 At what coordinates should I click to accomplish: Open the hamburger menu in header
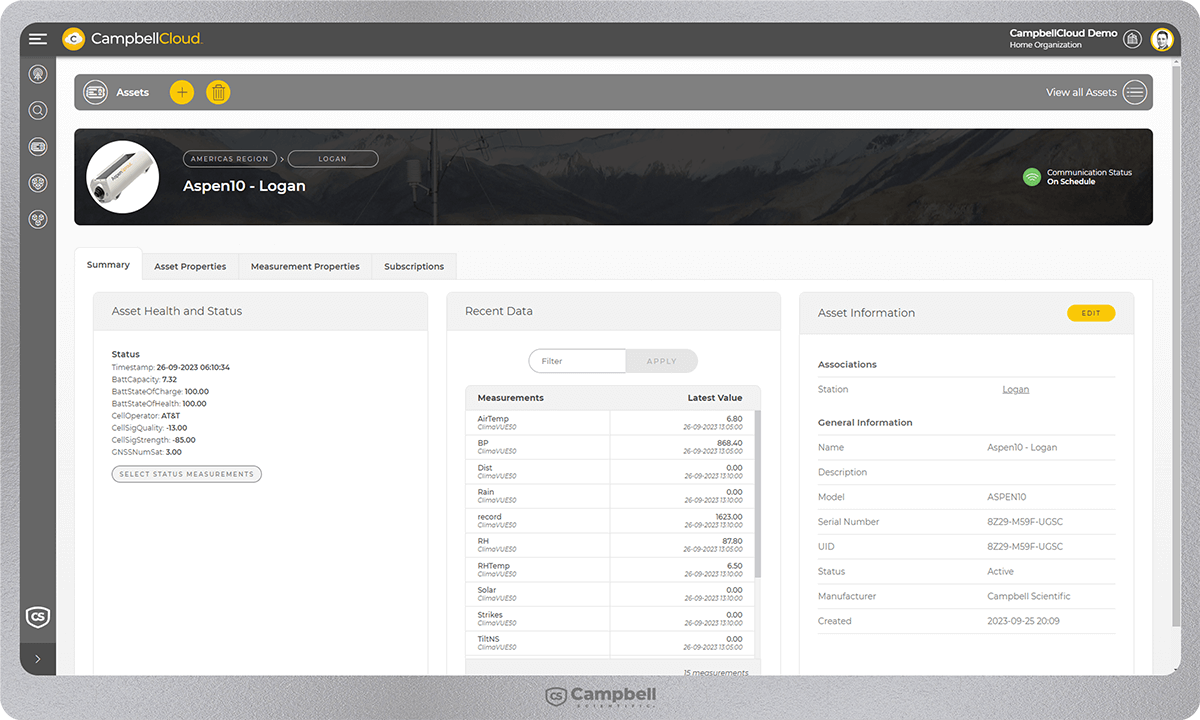point(38,39)
